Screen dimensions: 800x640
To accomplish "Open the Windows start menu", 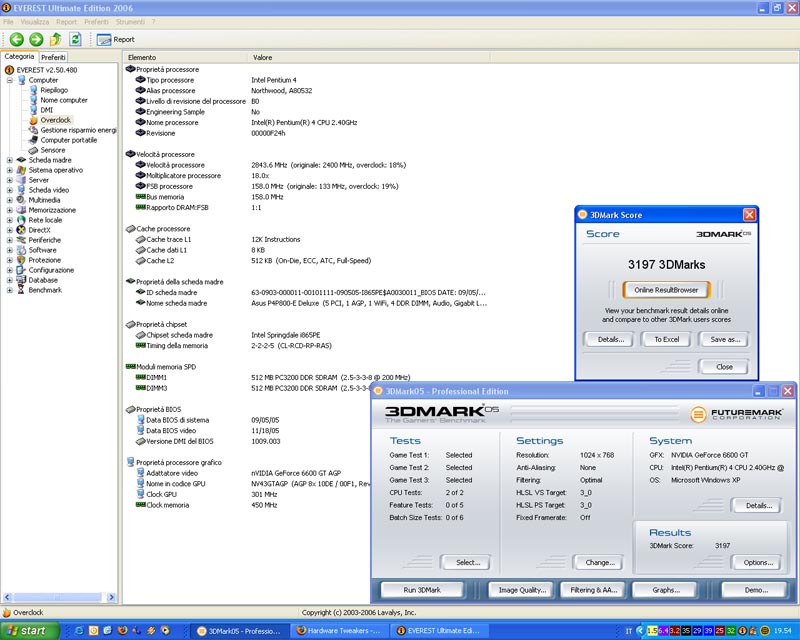I will coord(28,631).
